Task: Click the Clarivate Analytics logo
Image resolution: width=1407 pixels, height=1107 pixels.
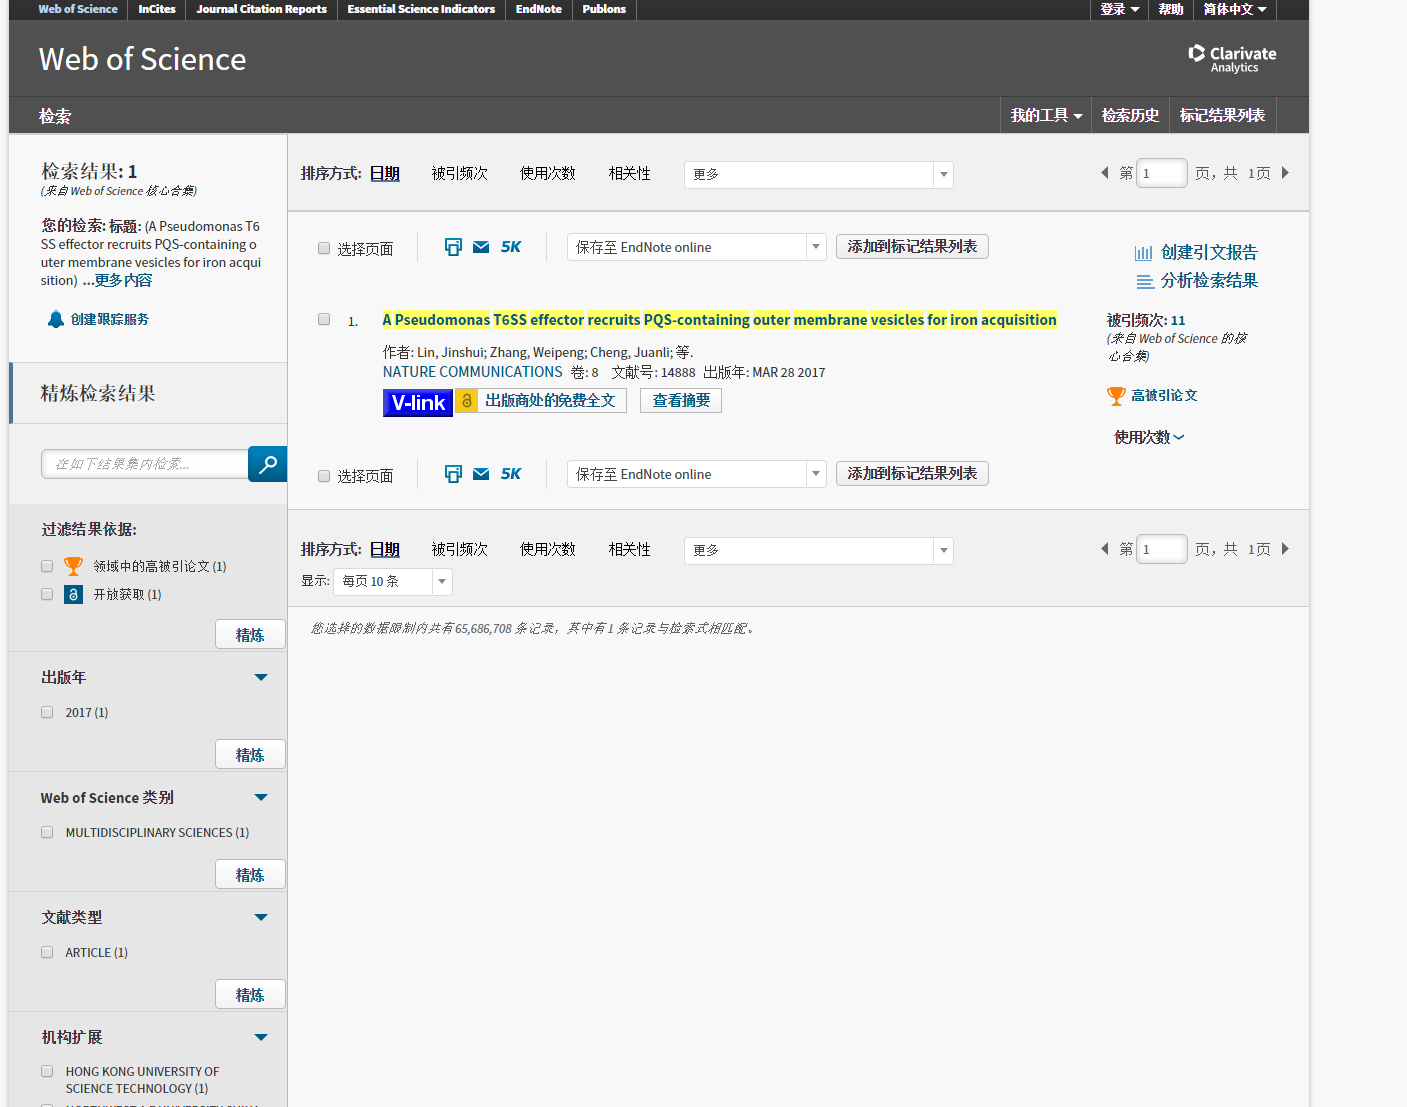Action: [1231, 58]
